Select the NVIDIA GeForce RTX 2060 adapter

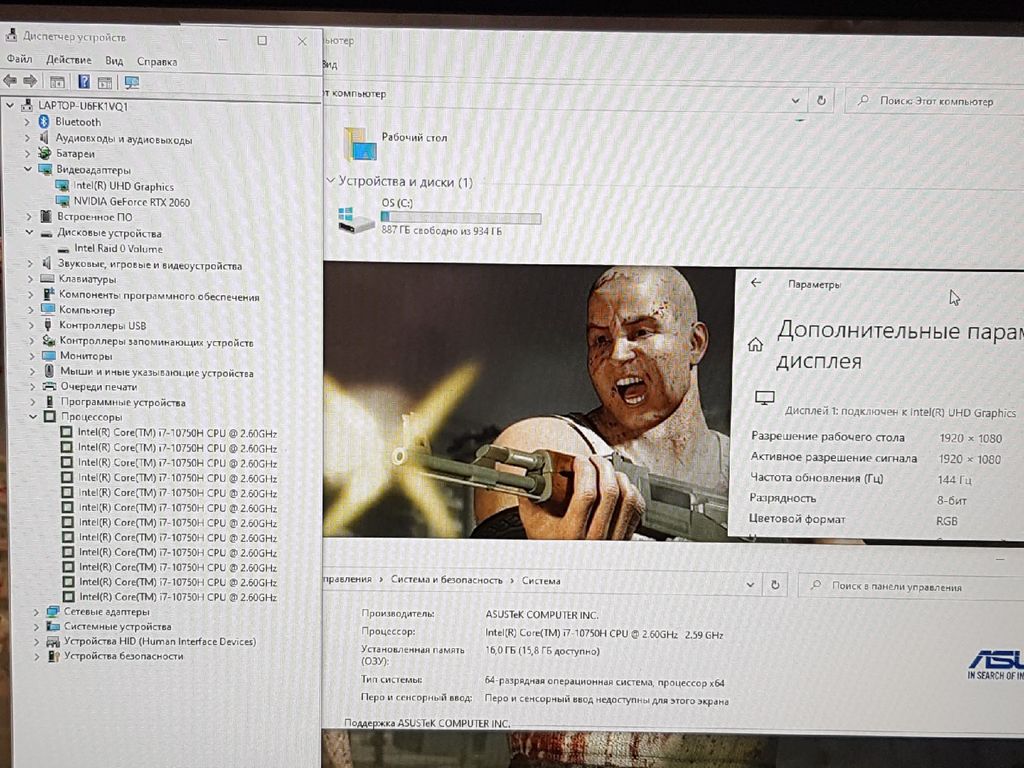[x=130, y=202]
